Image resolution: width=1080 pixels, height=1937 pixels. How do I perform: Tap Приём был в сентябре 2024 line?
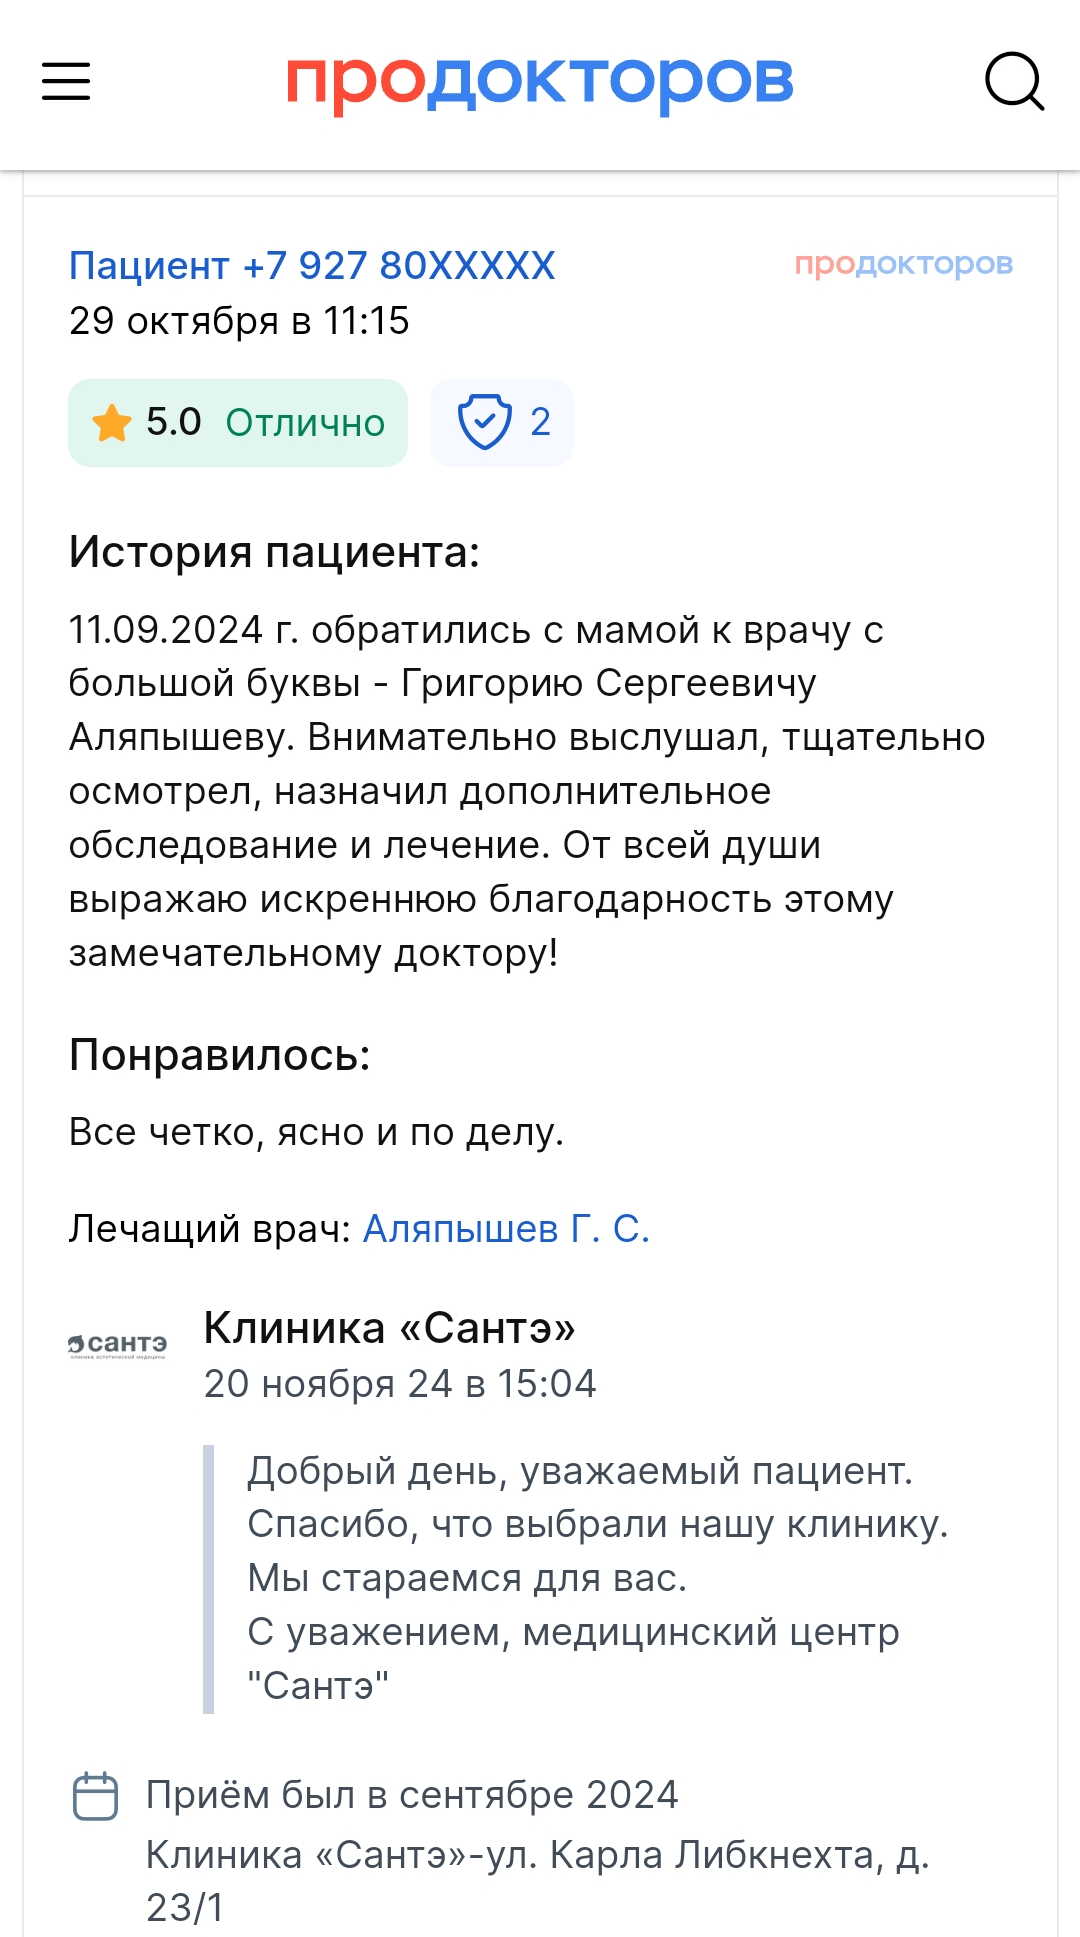tap(412, 1795)
